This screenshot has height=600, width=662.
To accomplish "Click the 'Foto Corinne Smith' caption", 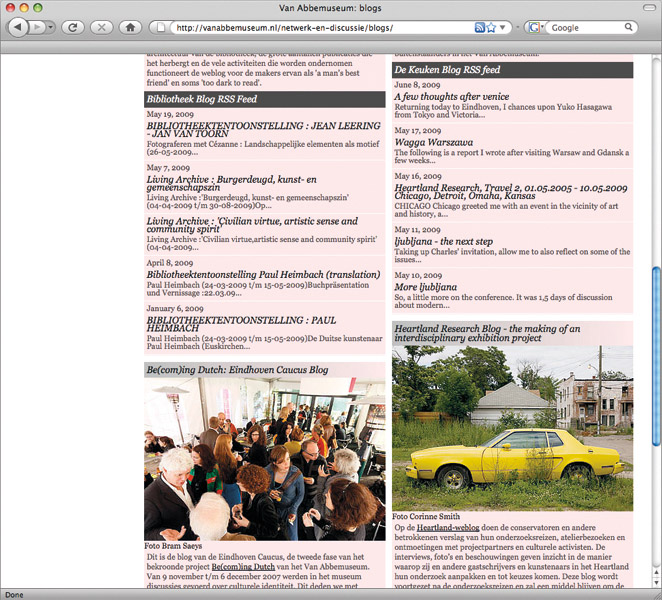I will (x=426, y=516).
